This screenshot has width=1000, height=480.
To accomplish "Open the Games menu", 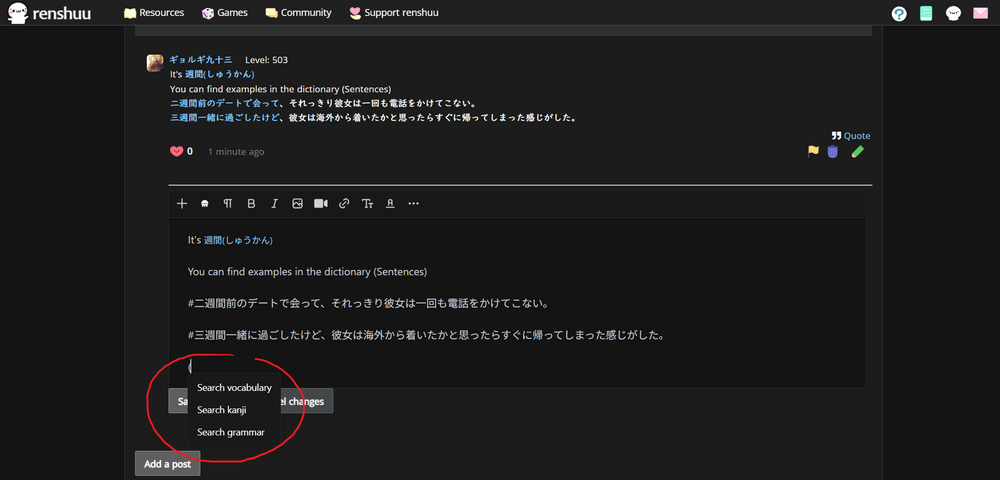I will click(x=224, y=13).
